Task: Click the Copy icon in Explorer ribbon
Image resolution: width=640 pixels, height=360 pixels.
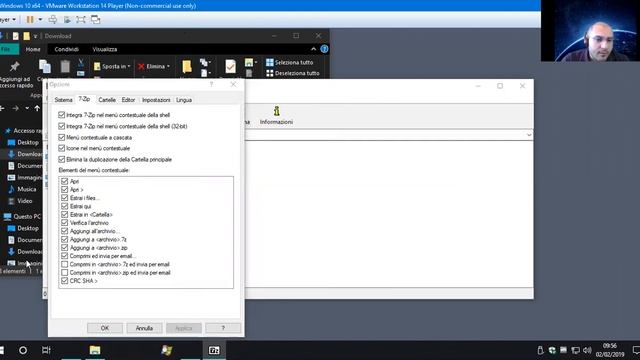Action: [x=44, y=67]
